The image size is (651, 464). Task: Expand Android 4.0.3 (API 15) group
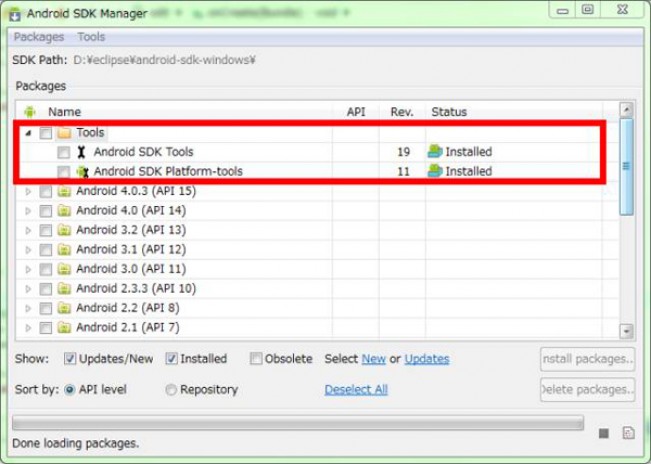pyautogui.click(x=28, y=192)
